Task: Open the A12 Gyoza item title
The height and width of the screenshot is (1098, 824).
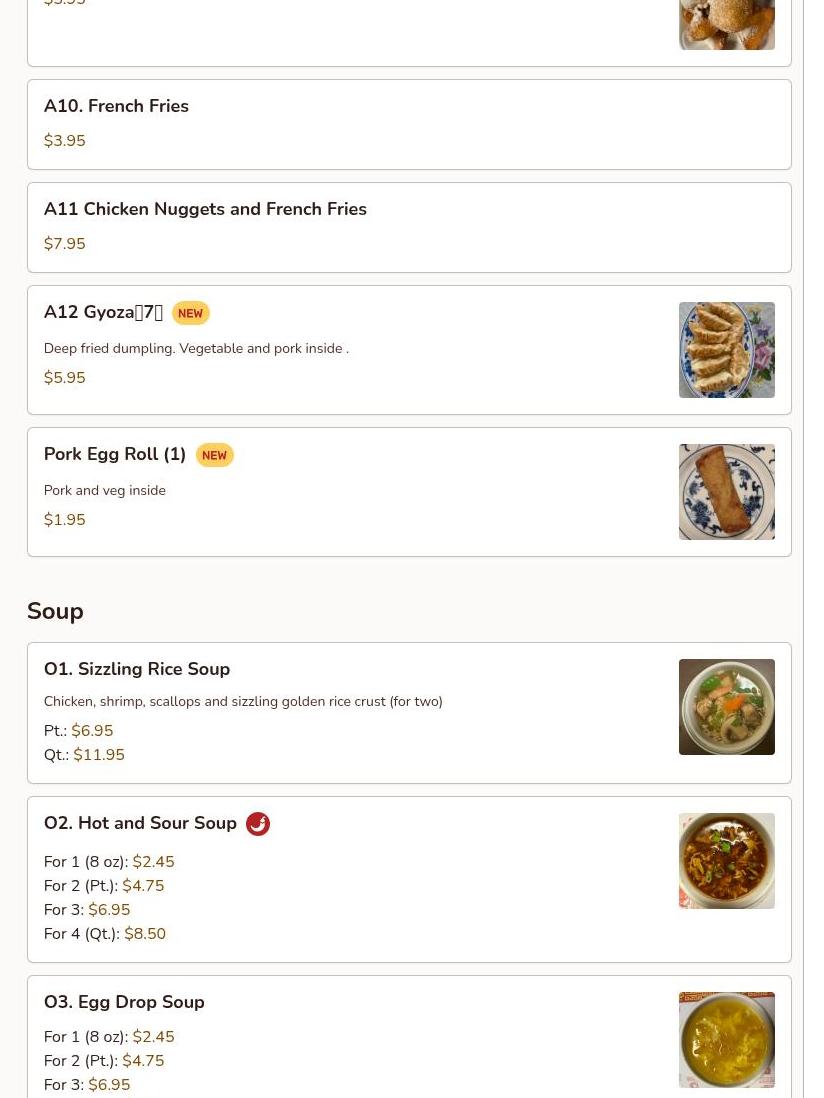Action: click(x=104, y=312)
